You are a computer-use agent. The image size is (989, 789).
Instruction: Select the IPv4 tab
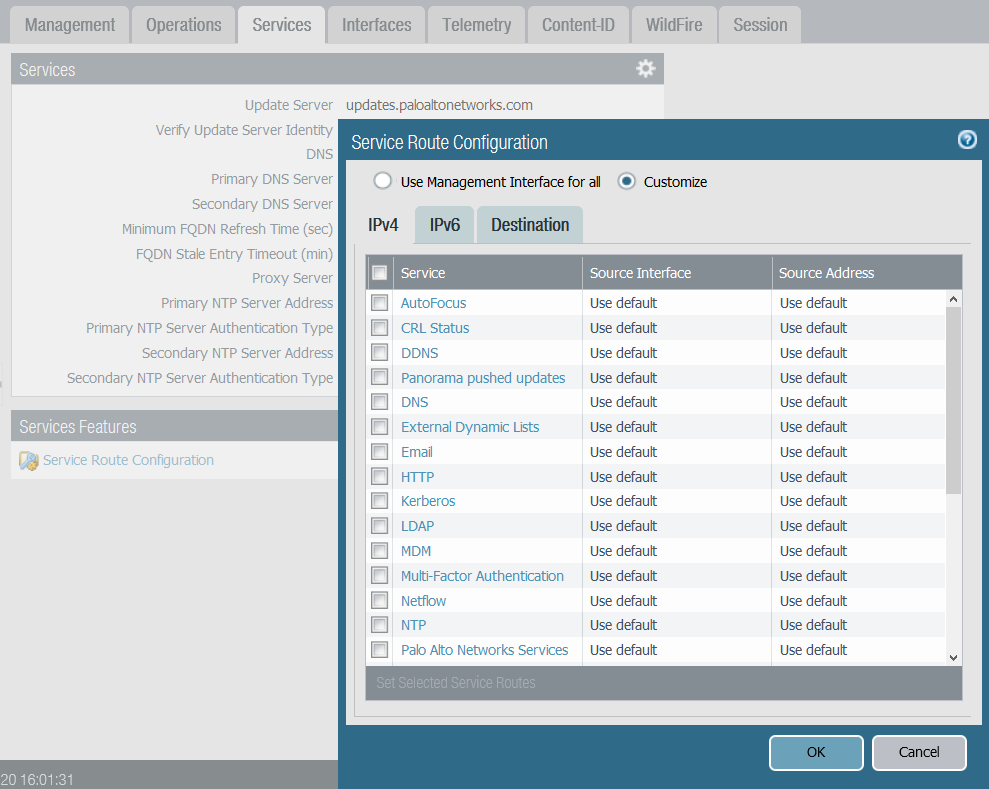click(x=383, y=225)
